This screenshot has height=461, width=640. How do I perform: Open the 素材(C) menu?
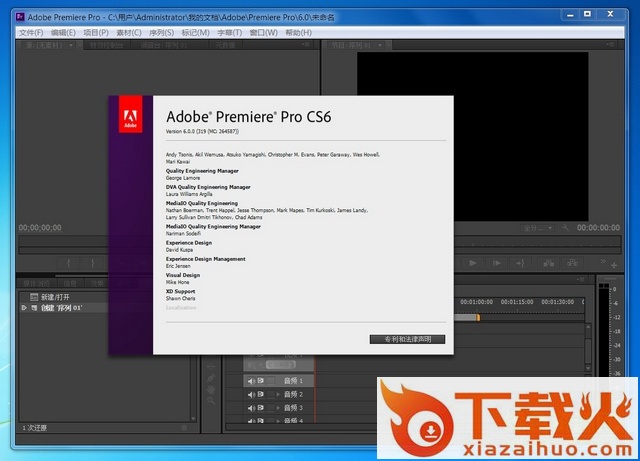pos(129,33)
